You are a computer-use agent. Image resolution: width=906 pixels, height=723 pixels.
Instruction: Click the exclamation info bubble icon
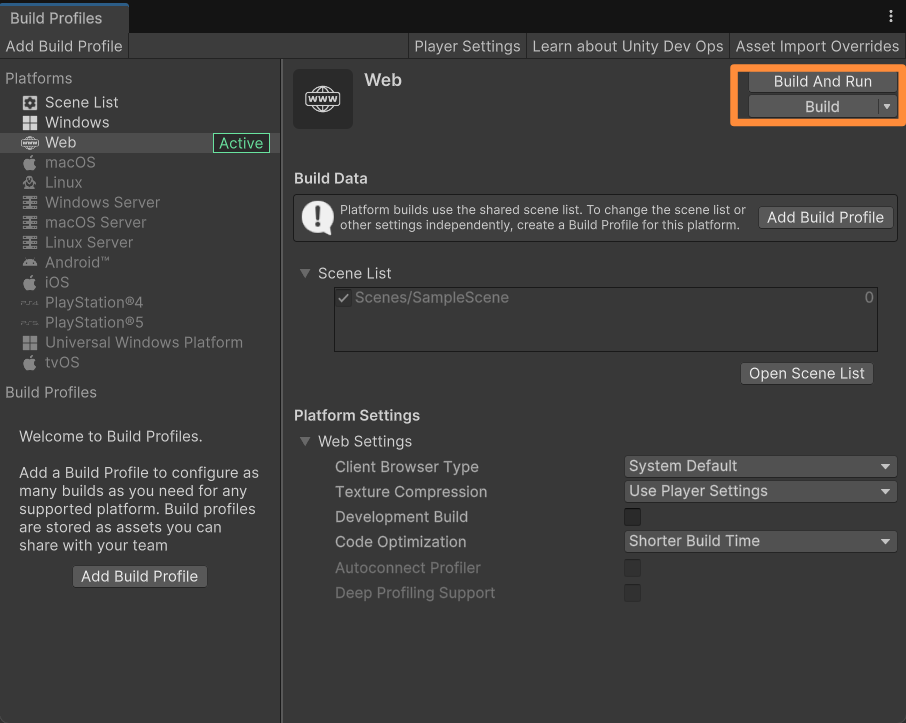(317, 218)
